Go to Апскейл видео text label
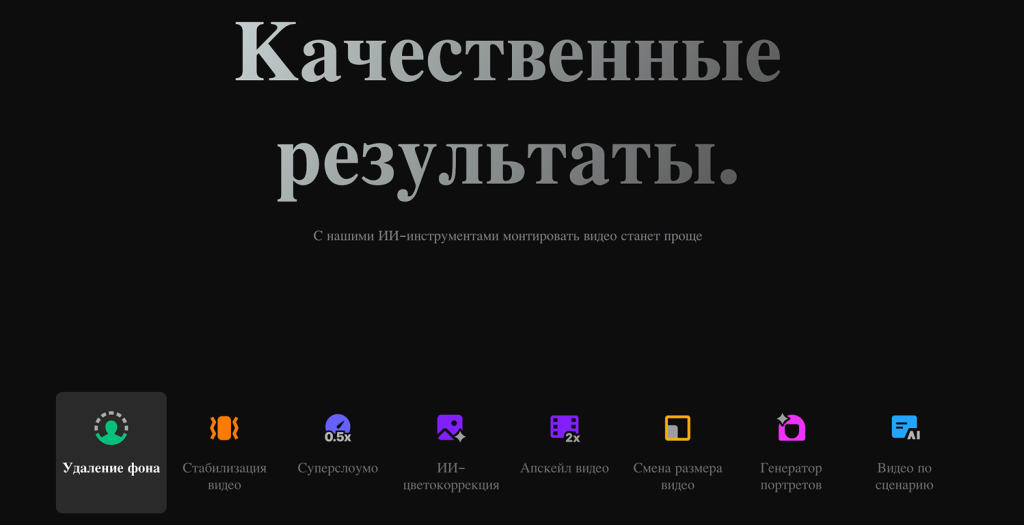The width and height of the screenshot is (1024, 525). (564, 468)
